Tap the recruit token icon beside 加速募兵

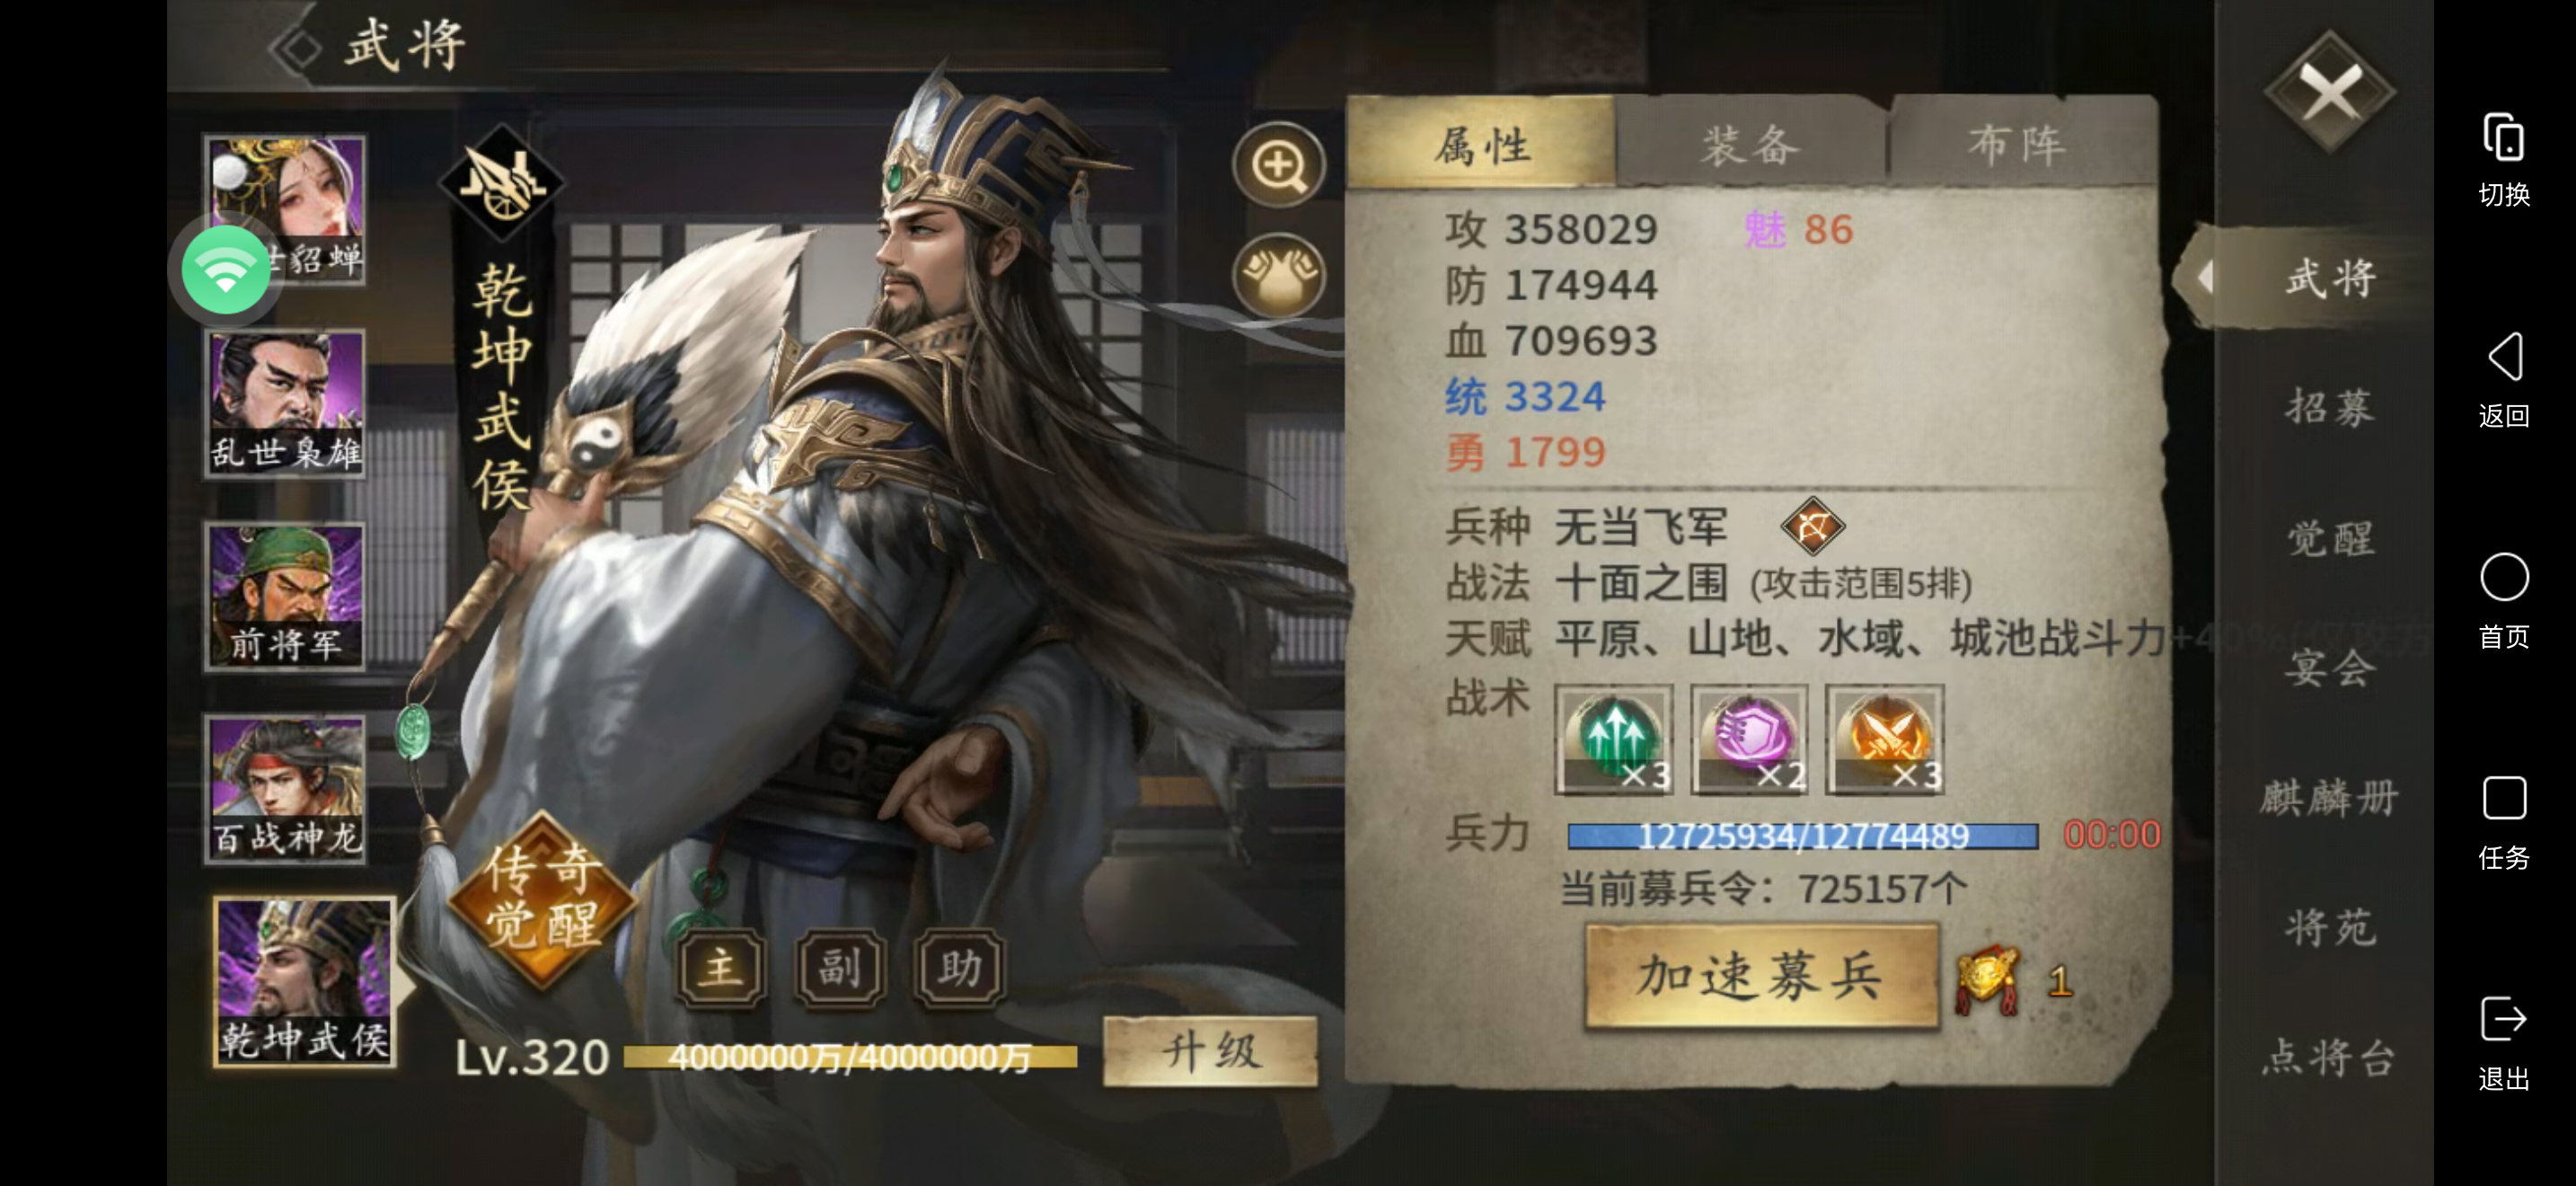pyautogui.click(x=1989, y=980)
